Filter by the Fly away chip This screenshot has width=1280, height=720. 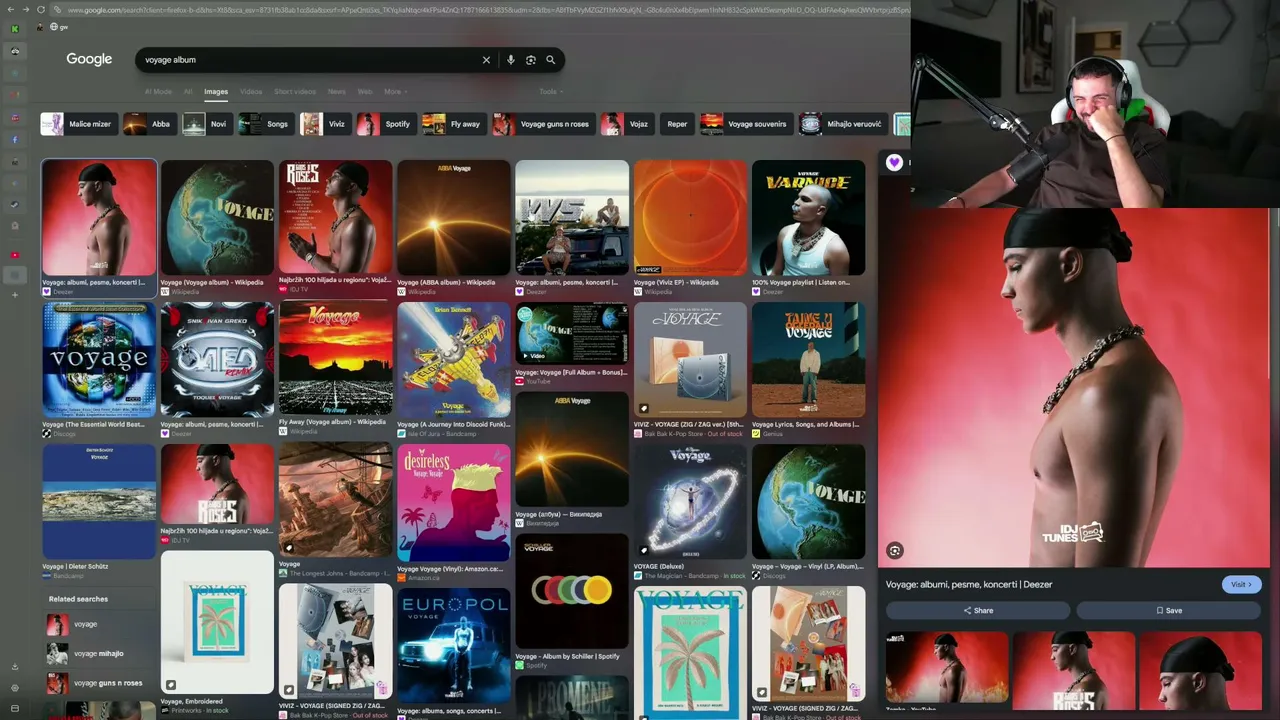coord(453,124)
